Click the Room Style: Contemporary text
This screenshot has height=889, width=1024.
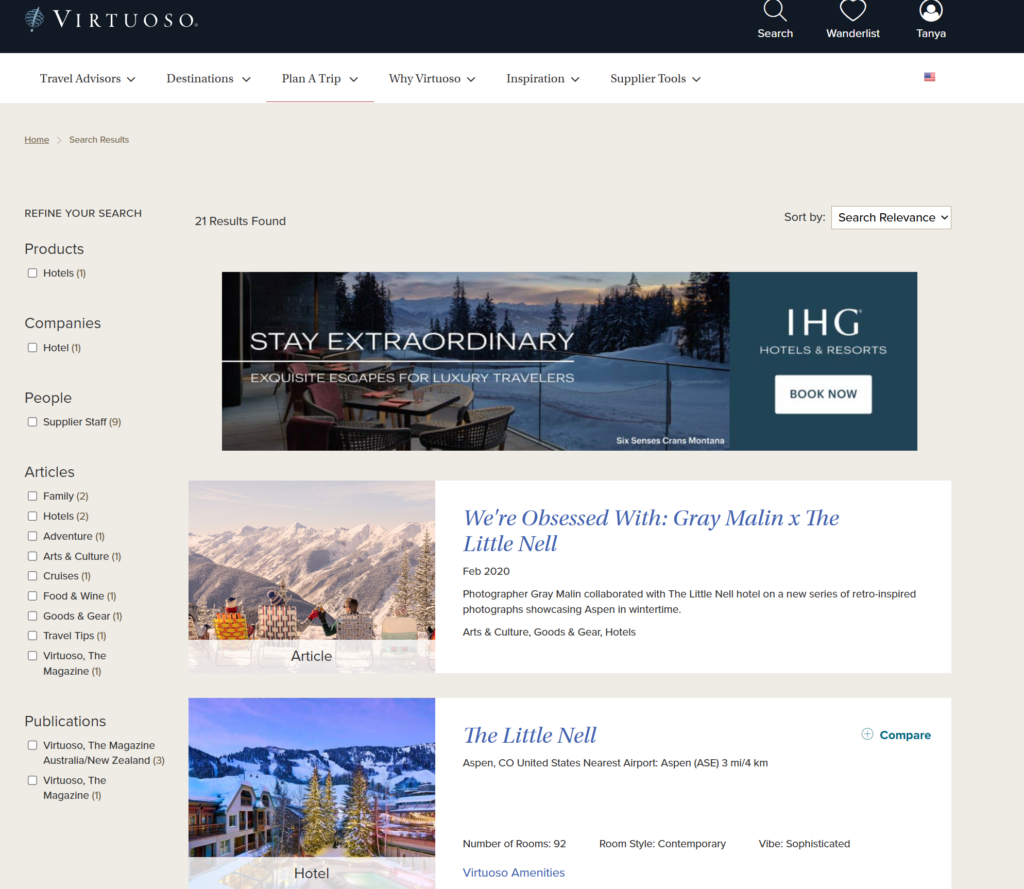pyautogui.click(x=662, y=844)
